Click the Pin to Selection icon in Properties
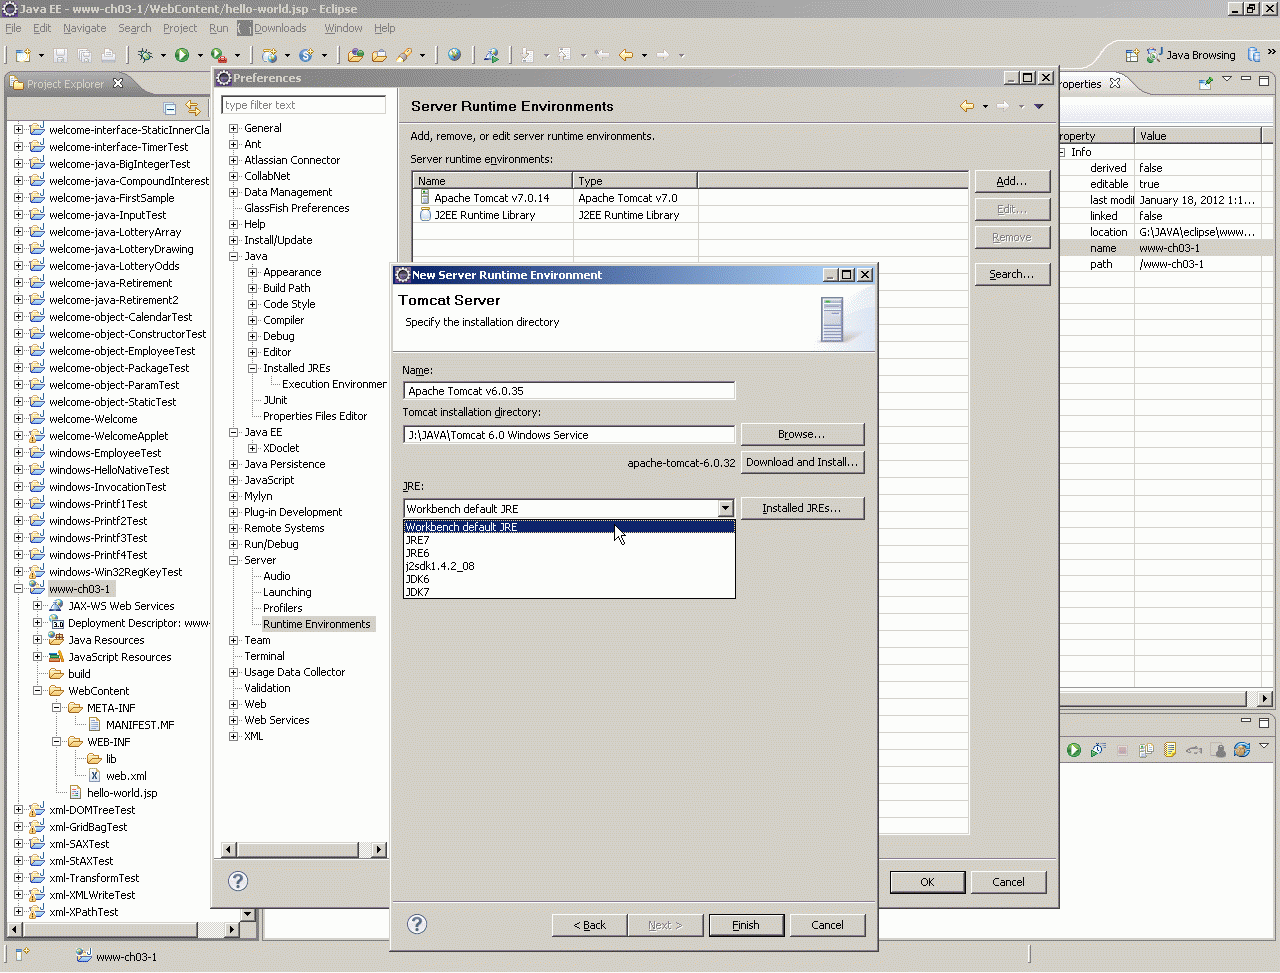1280x973 pixels. (x=1206, y=82)
